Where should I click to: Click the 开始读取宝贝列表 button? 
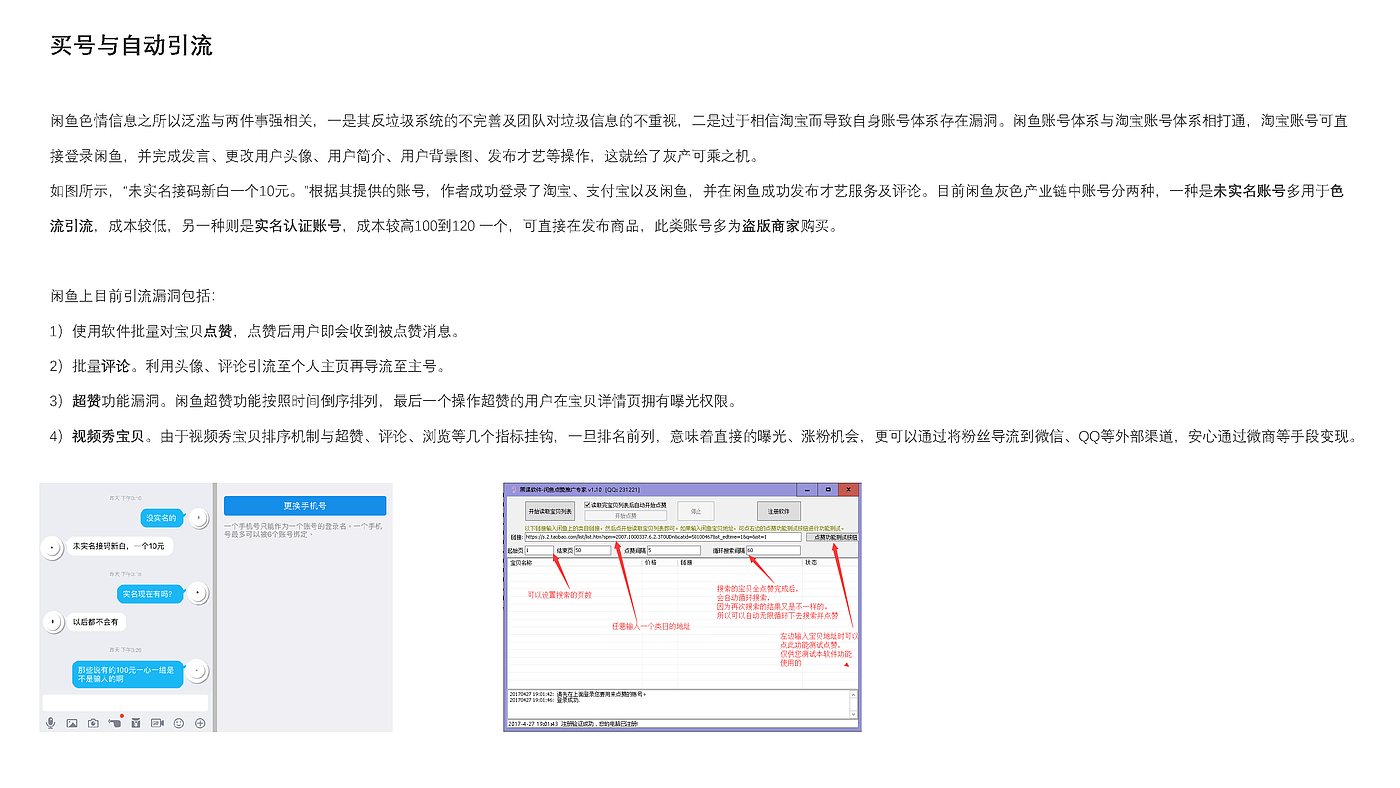tap(549, 510)
